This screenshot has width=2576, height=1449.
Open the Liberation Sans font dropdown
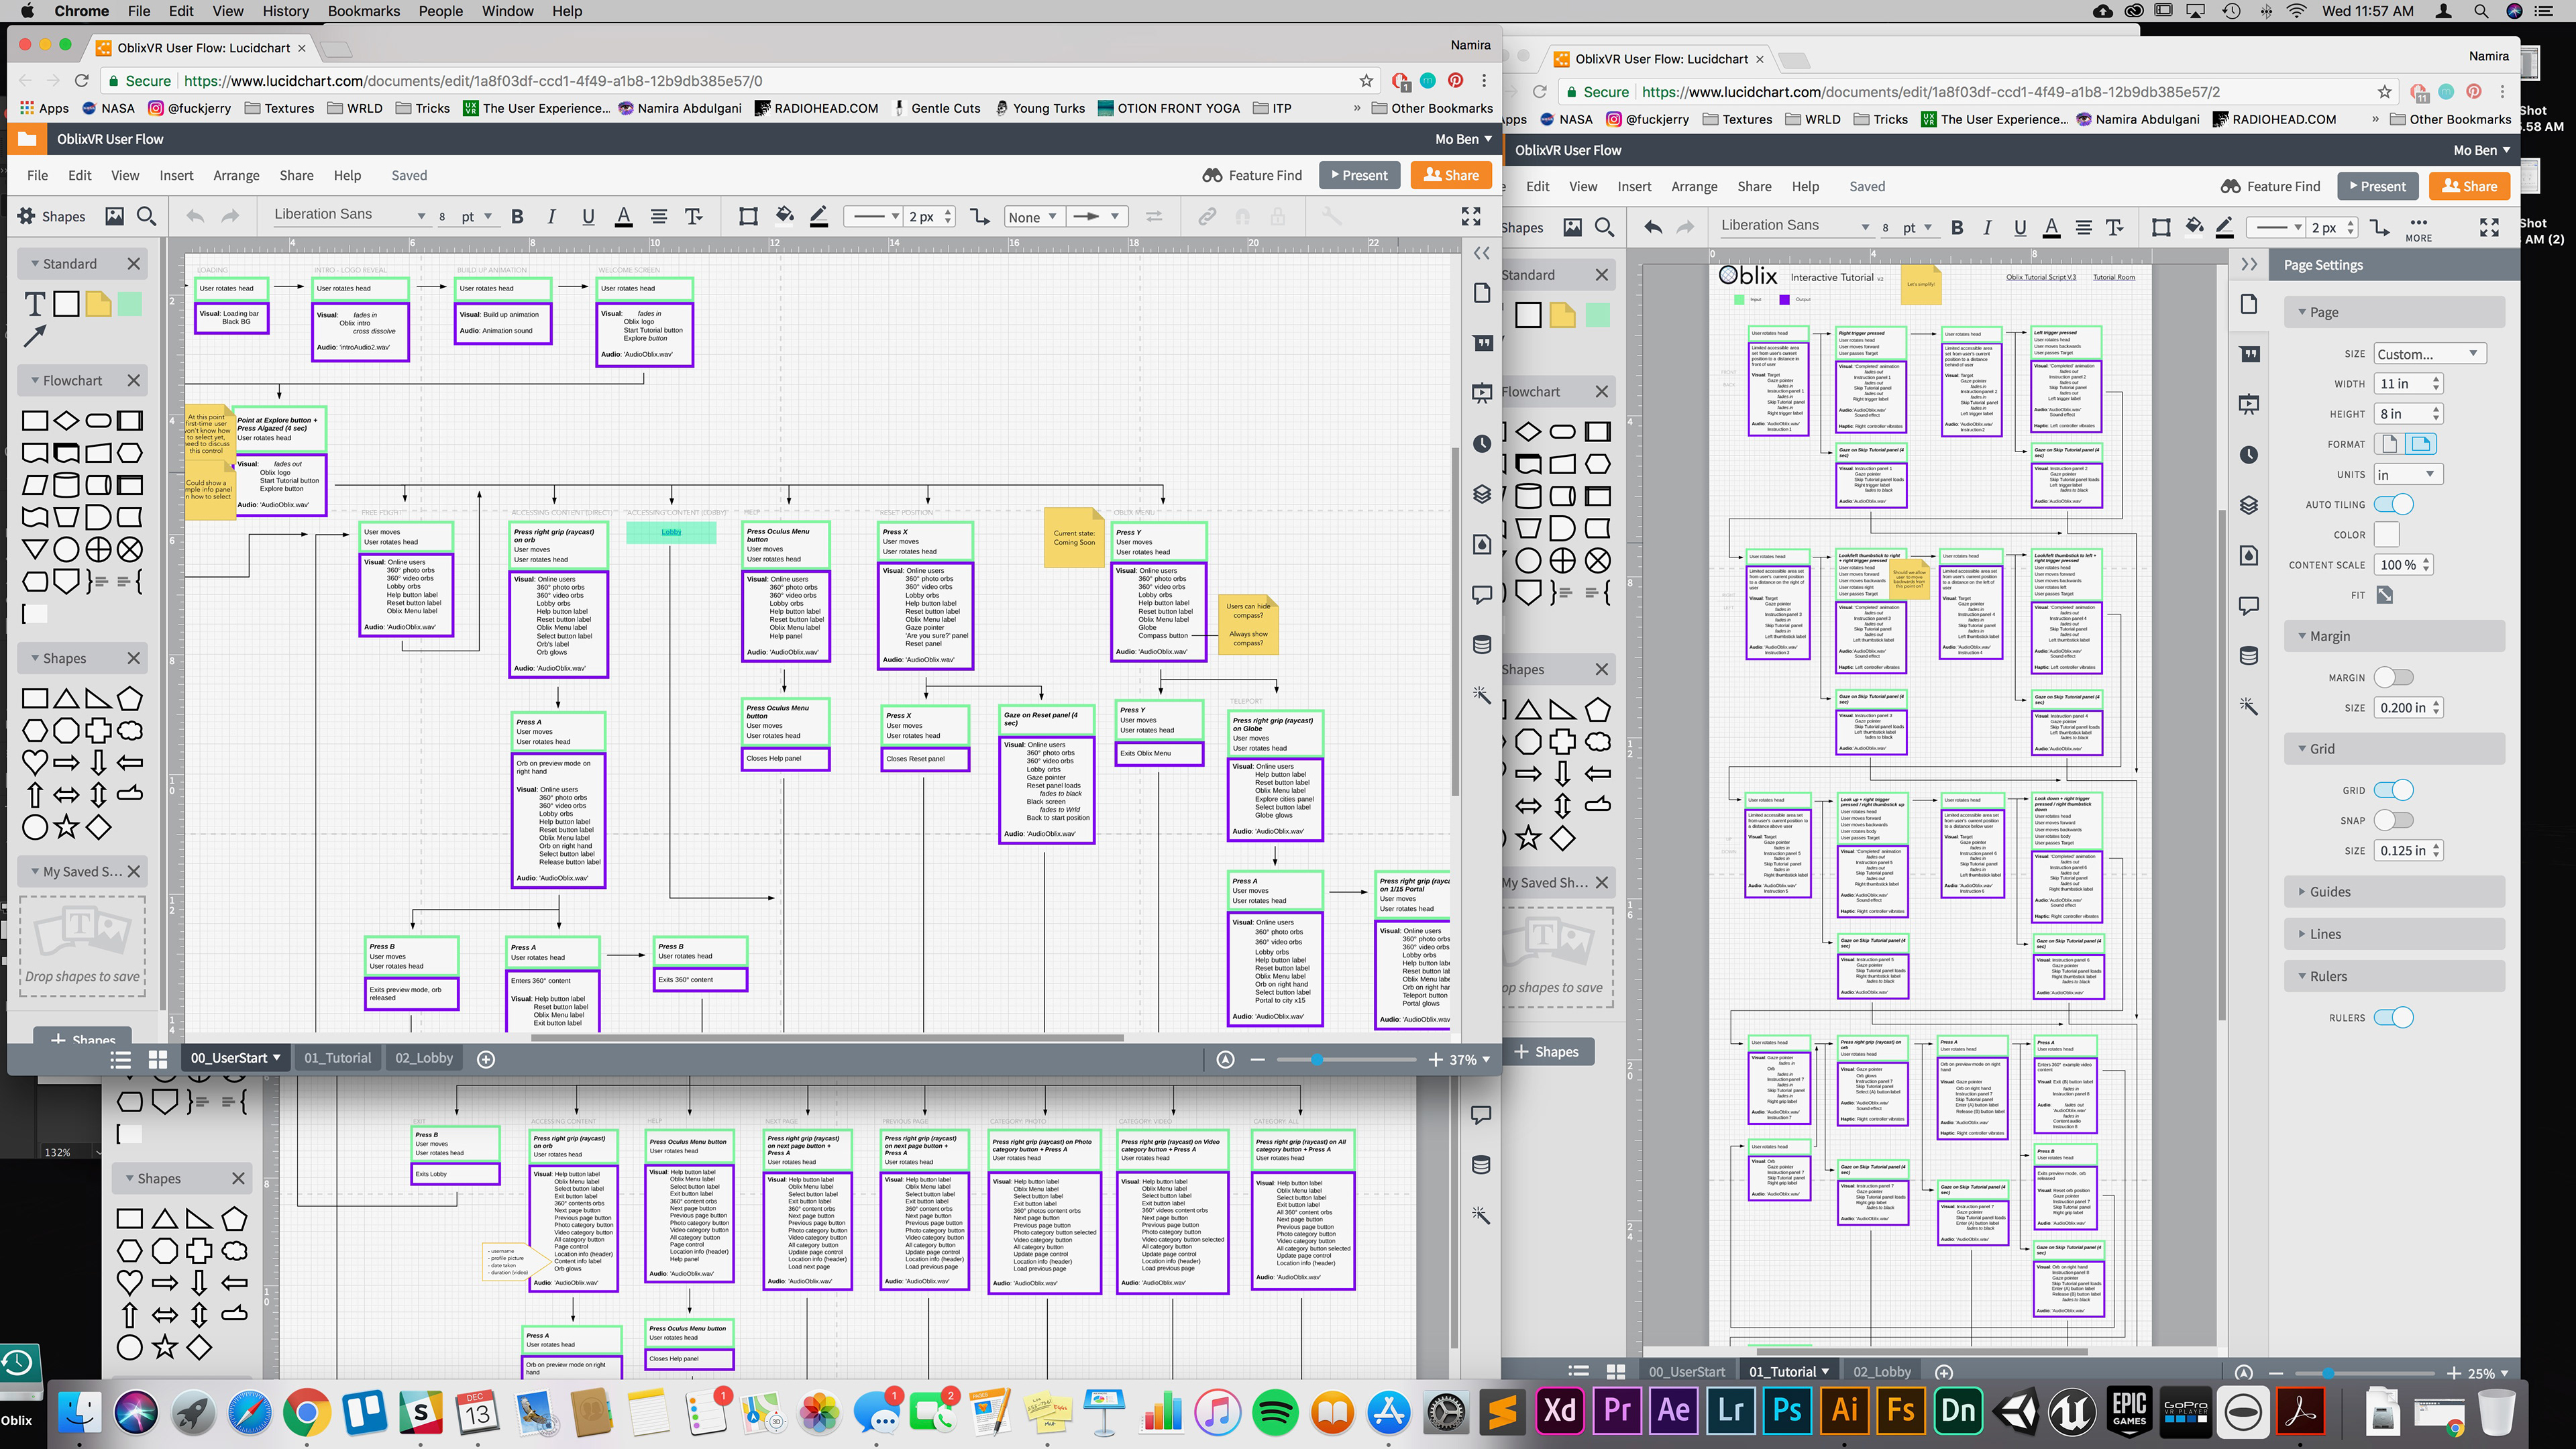(350, 215)
